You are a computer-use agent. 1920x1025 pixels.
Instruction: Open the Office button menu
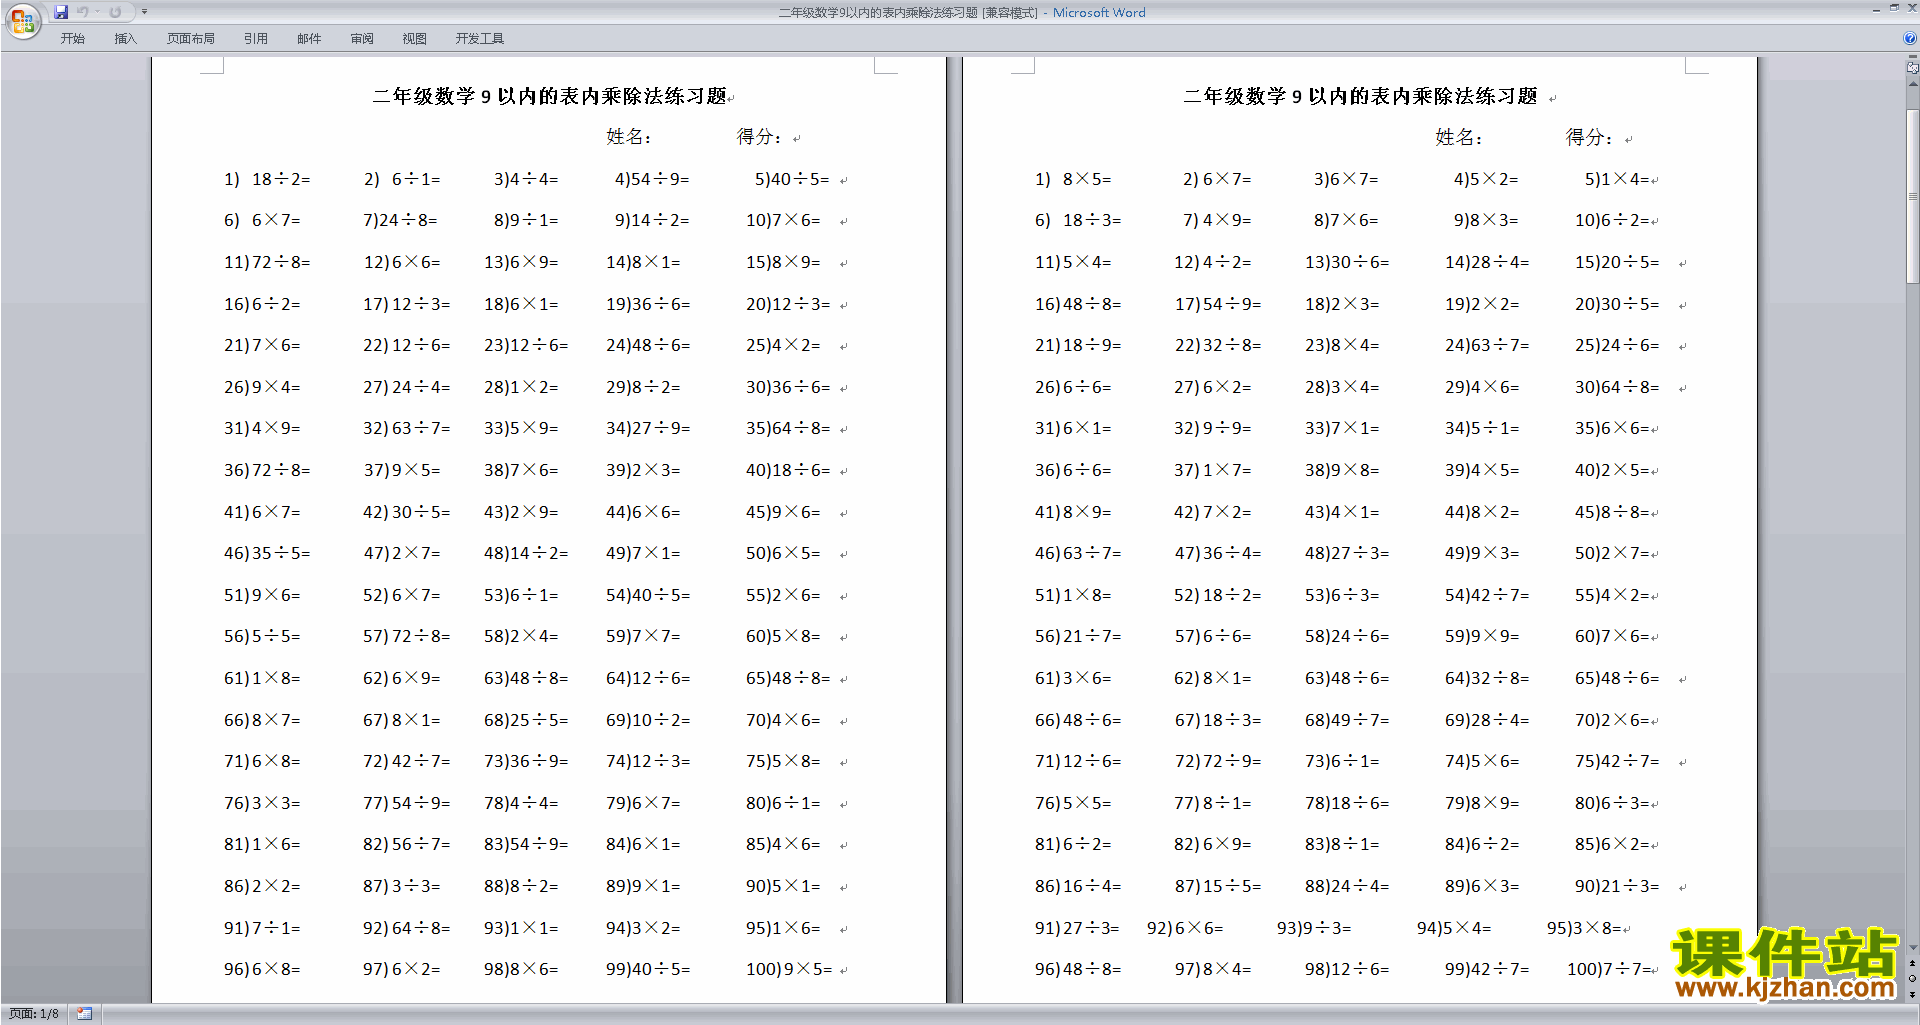coord(22,20)
